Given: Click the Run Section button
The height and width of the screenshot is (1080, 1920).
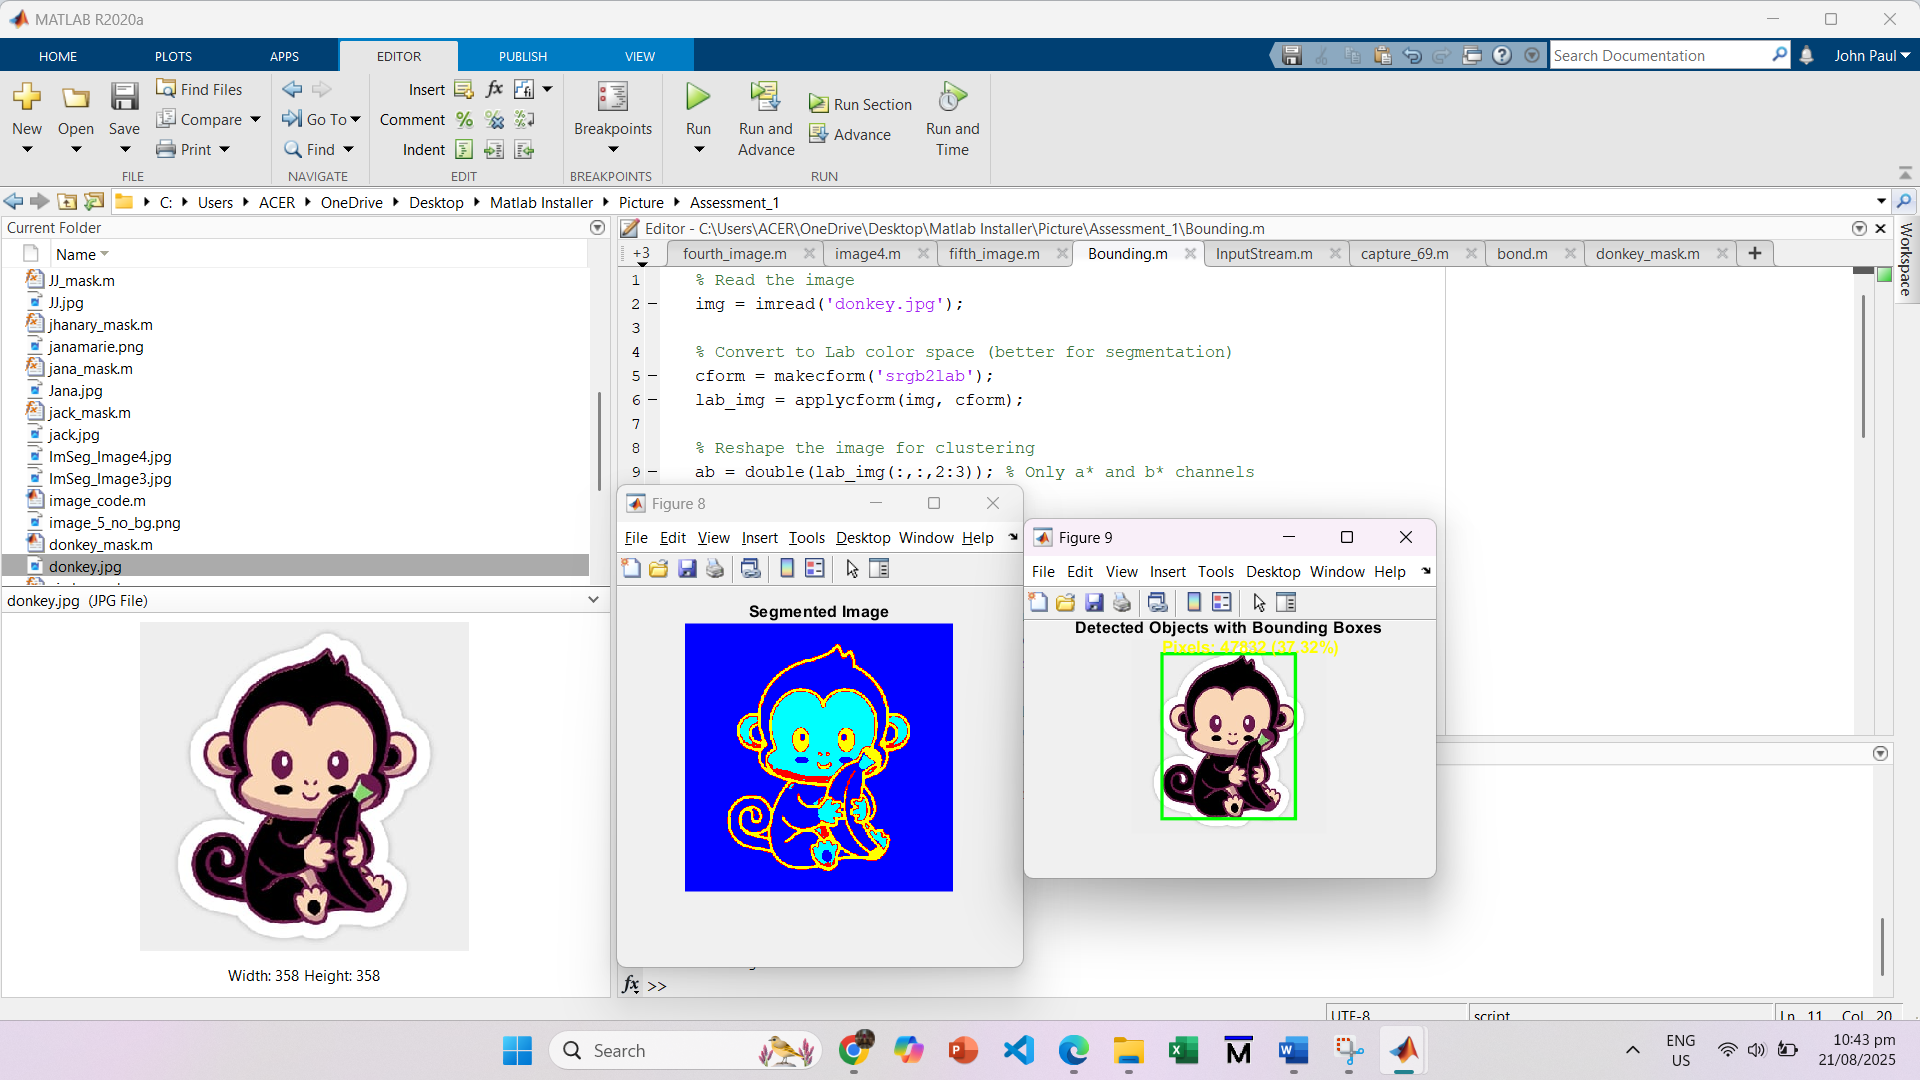Looking at the screenshot, I should (x=861, y=104).
